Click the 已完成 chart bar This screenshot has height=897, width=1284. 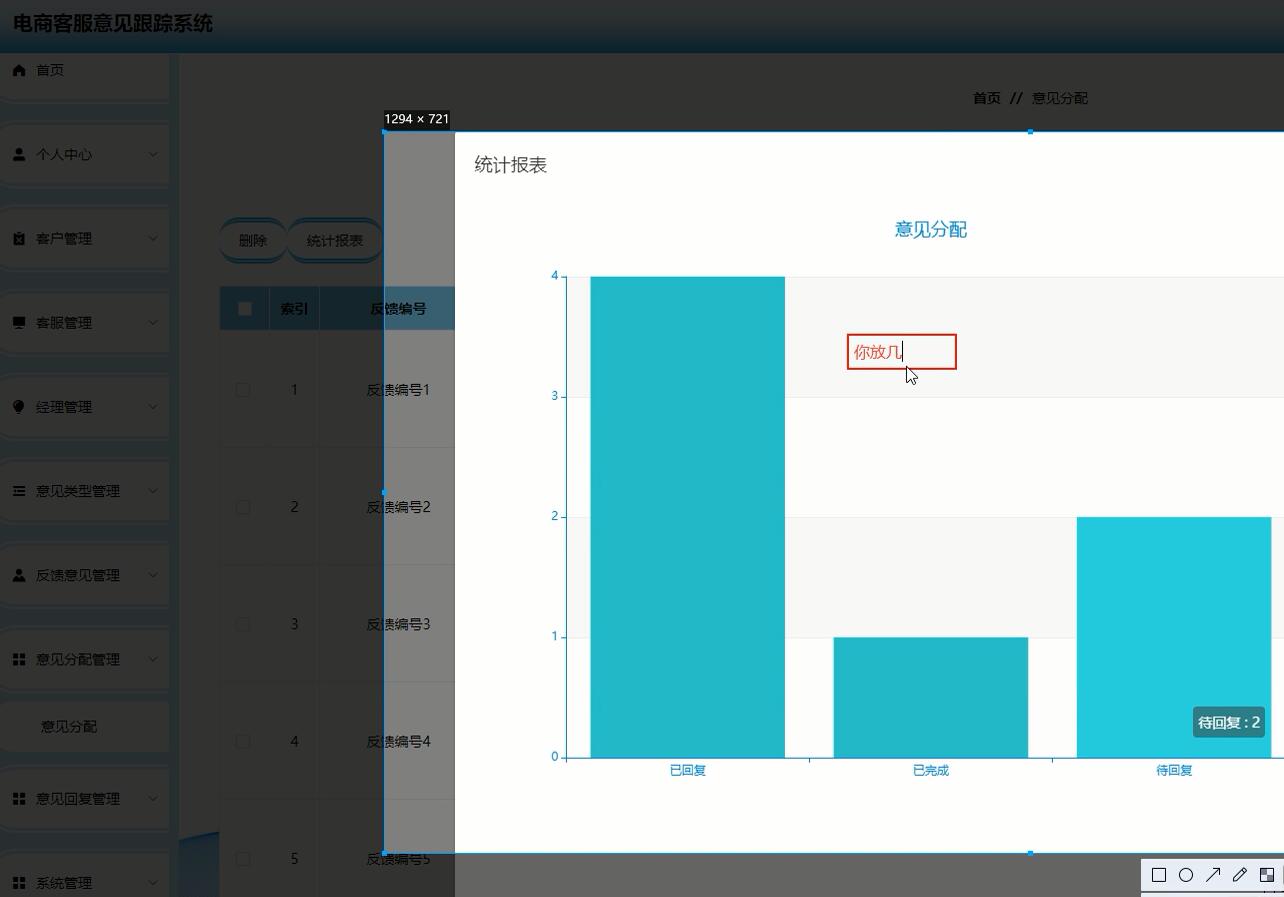coord(931,697)
